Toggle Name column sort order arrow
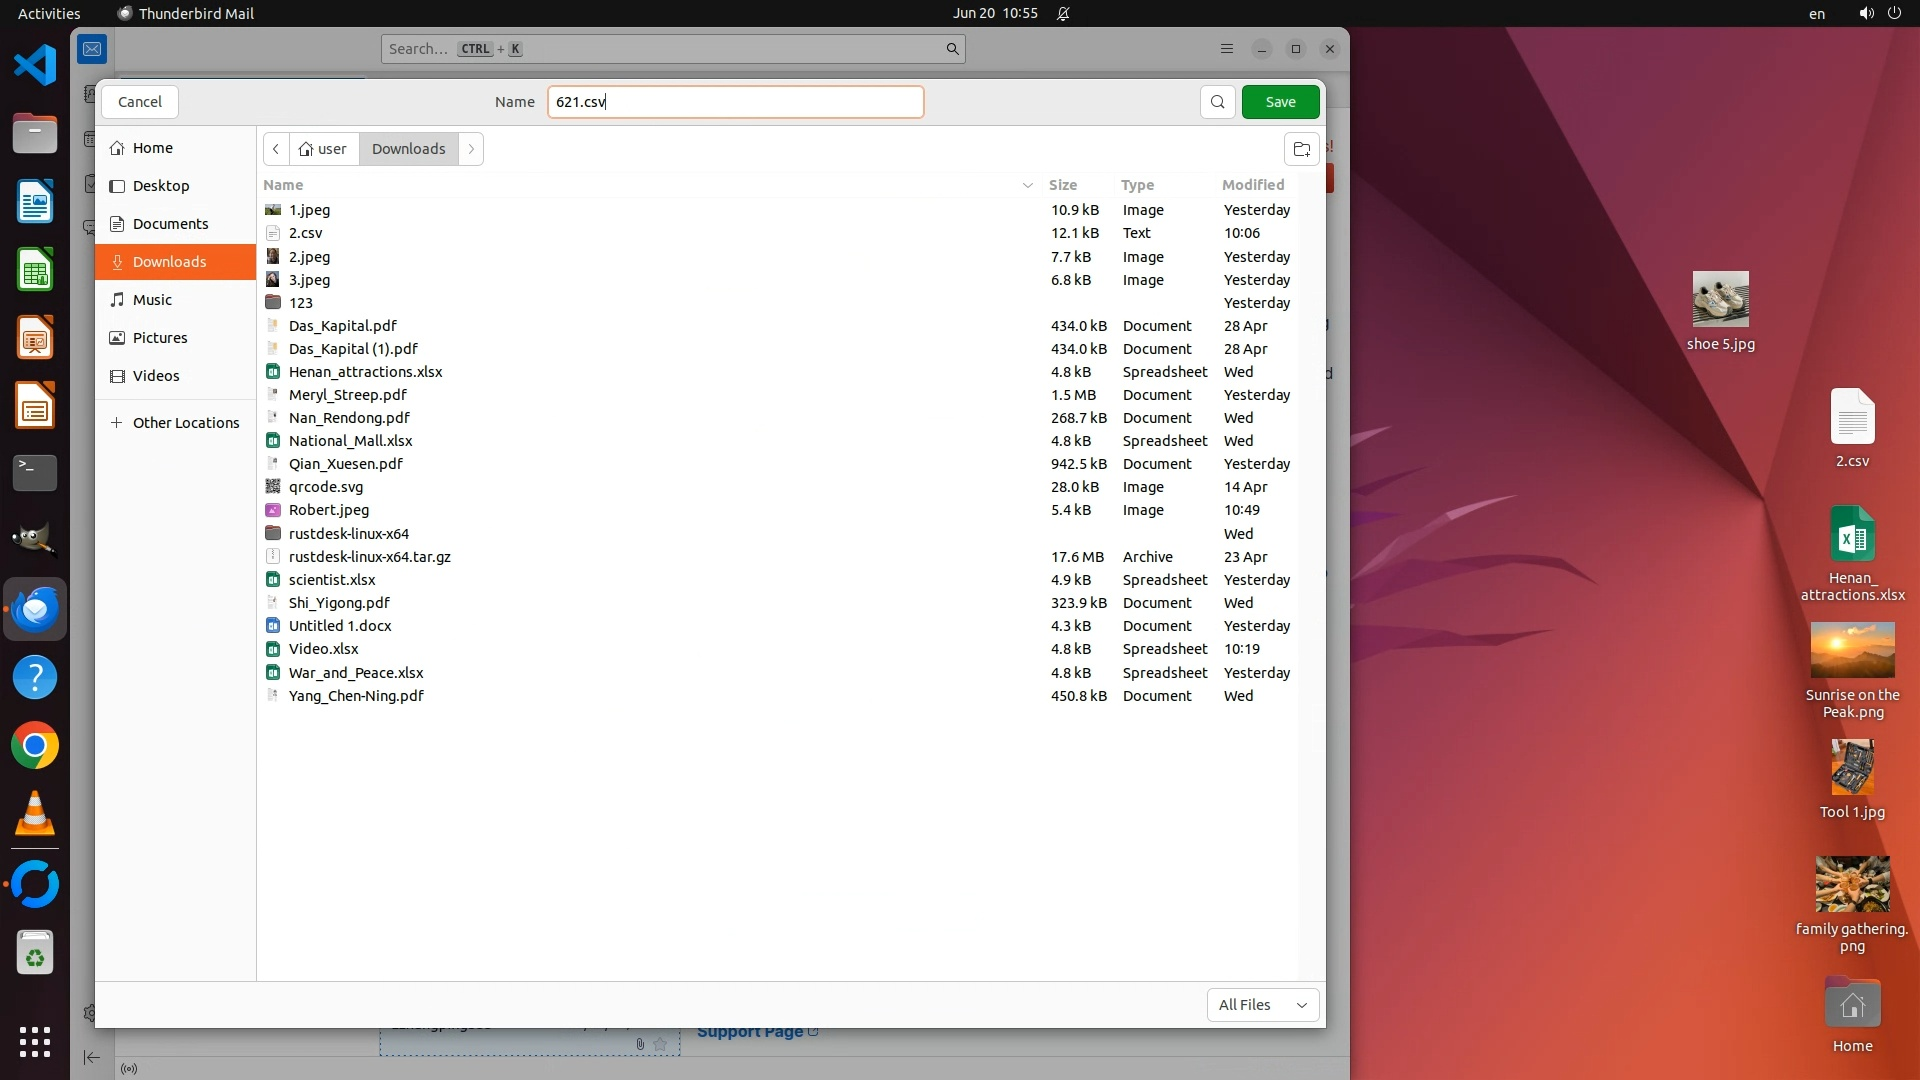This screenshot has height=1080, width=1920. [x=1027, y=185]
